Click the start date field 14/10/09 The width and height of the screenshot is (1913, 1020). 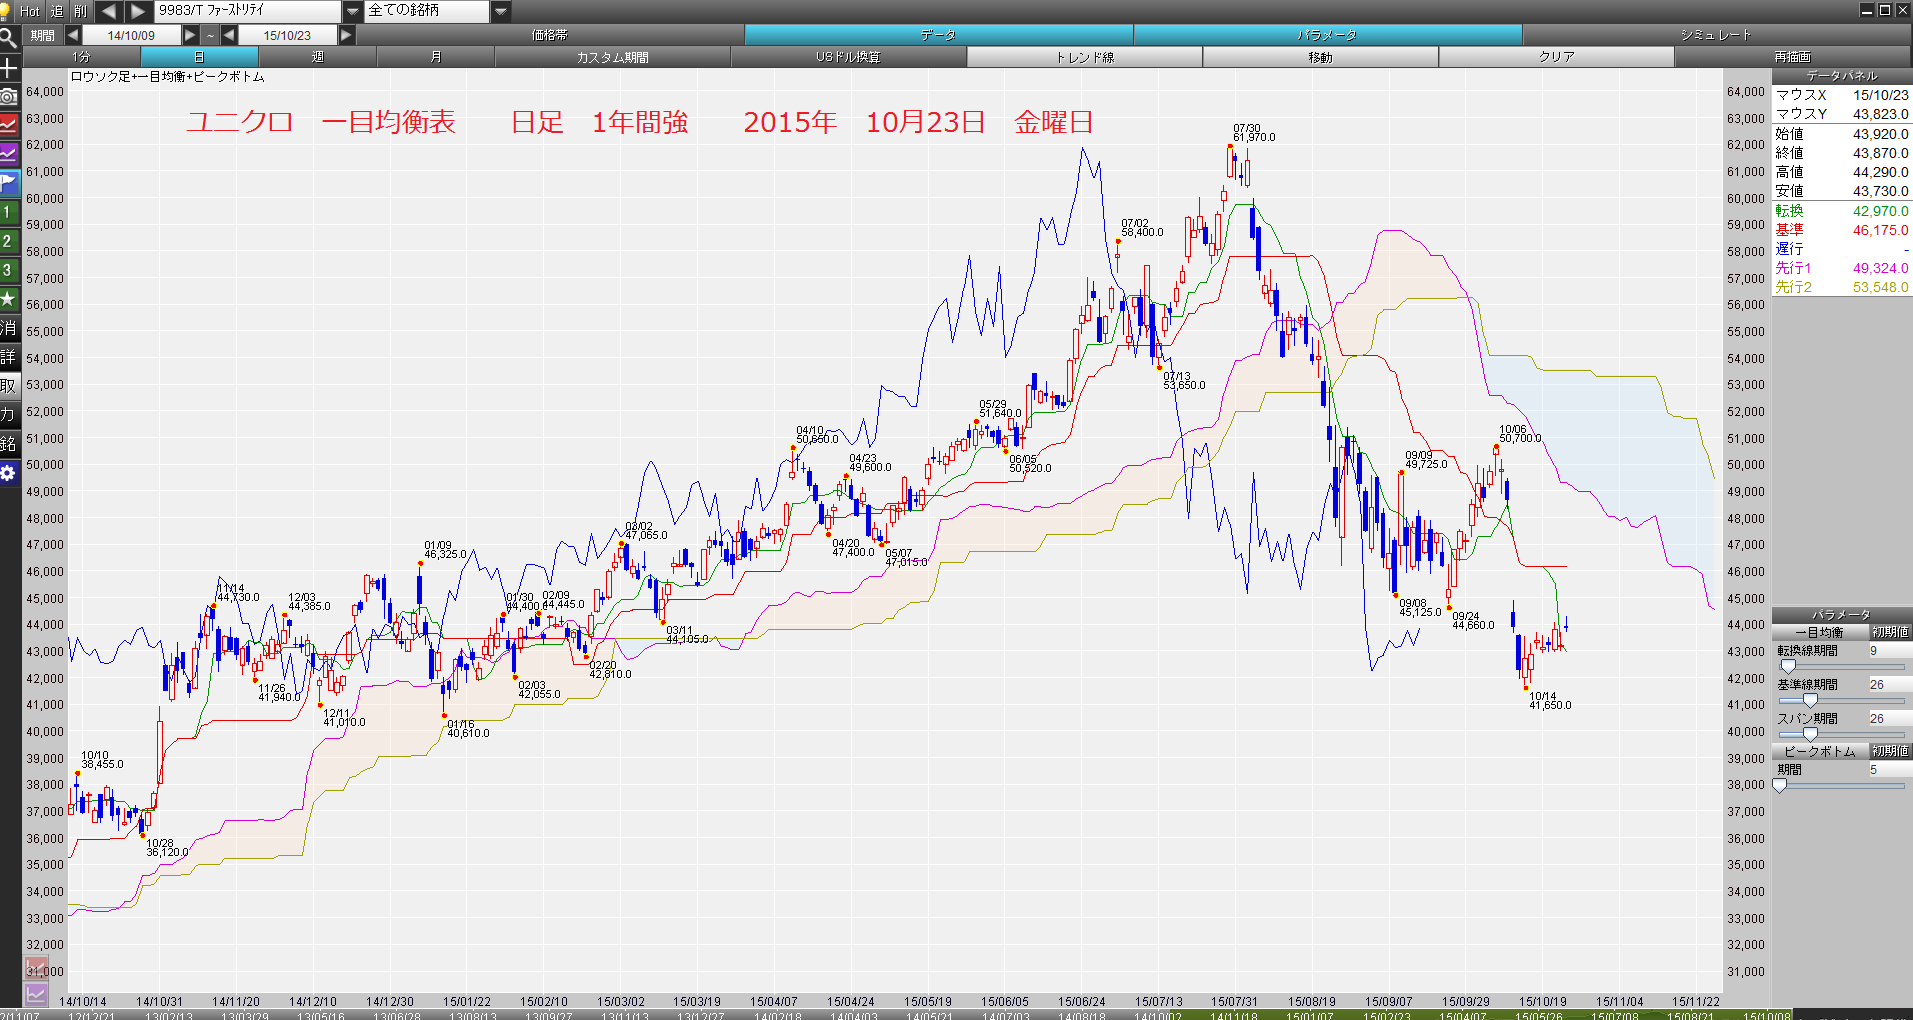tap(132, 35)
